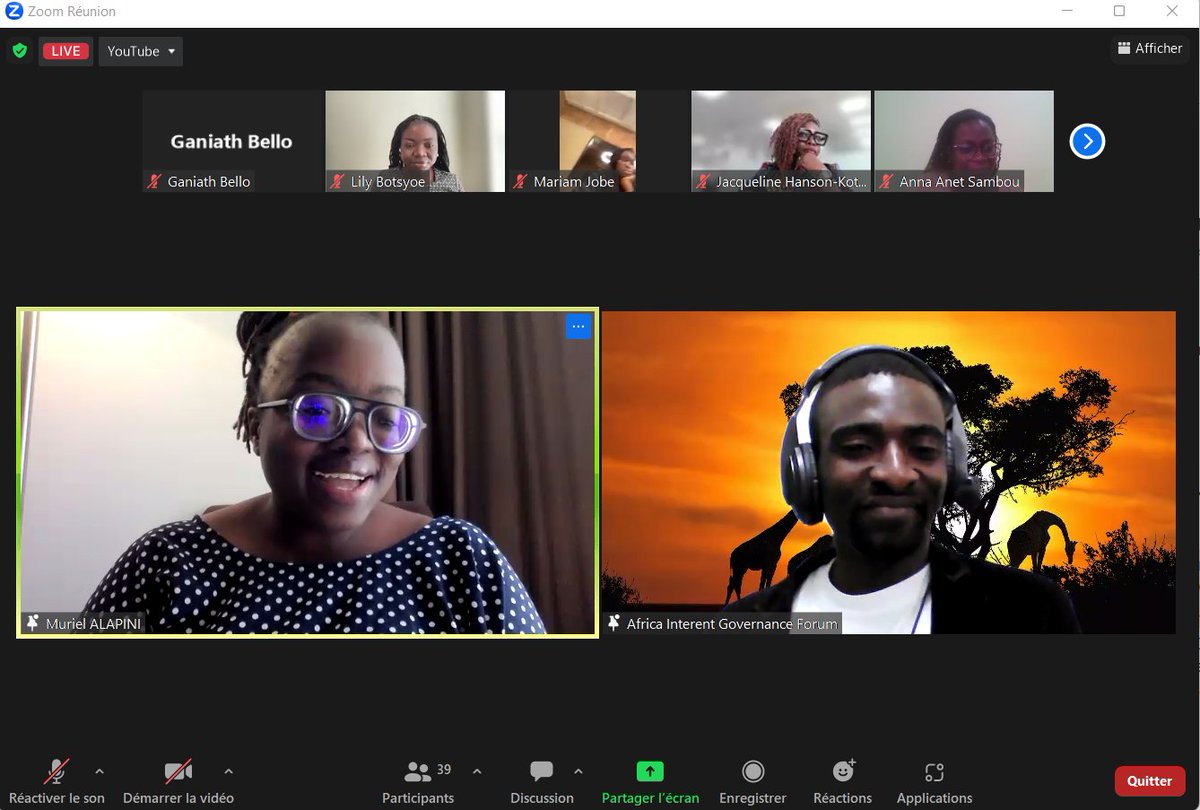Select Anna Anet Sambou video thumbnail
This screenshot has height=810, width=1200.
[x=964, y=141]
